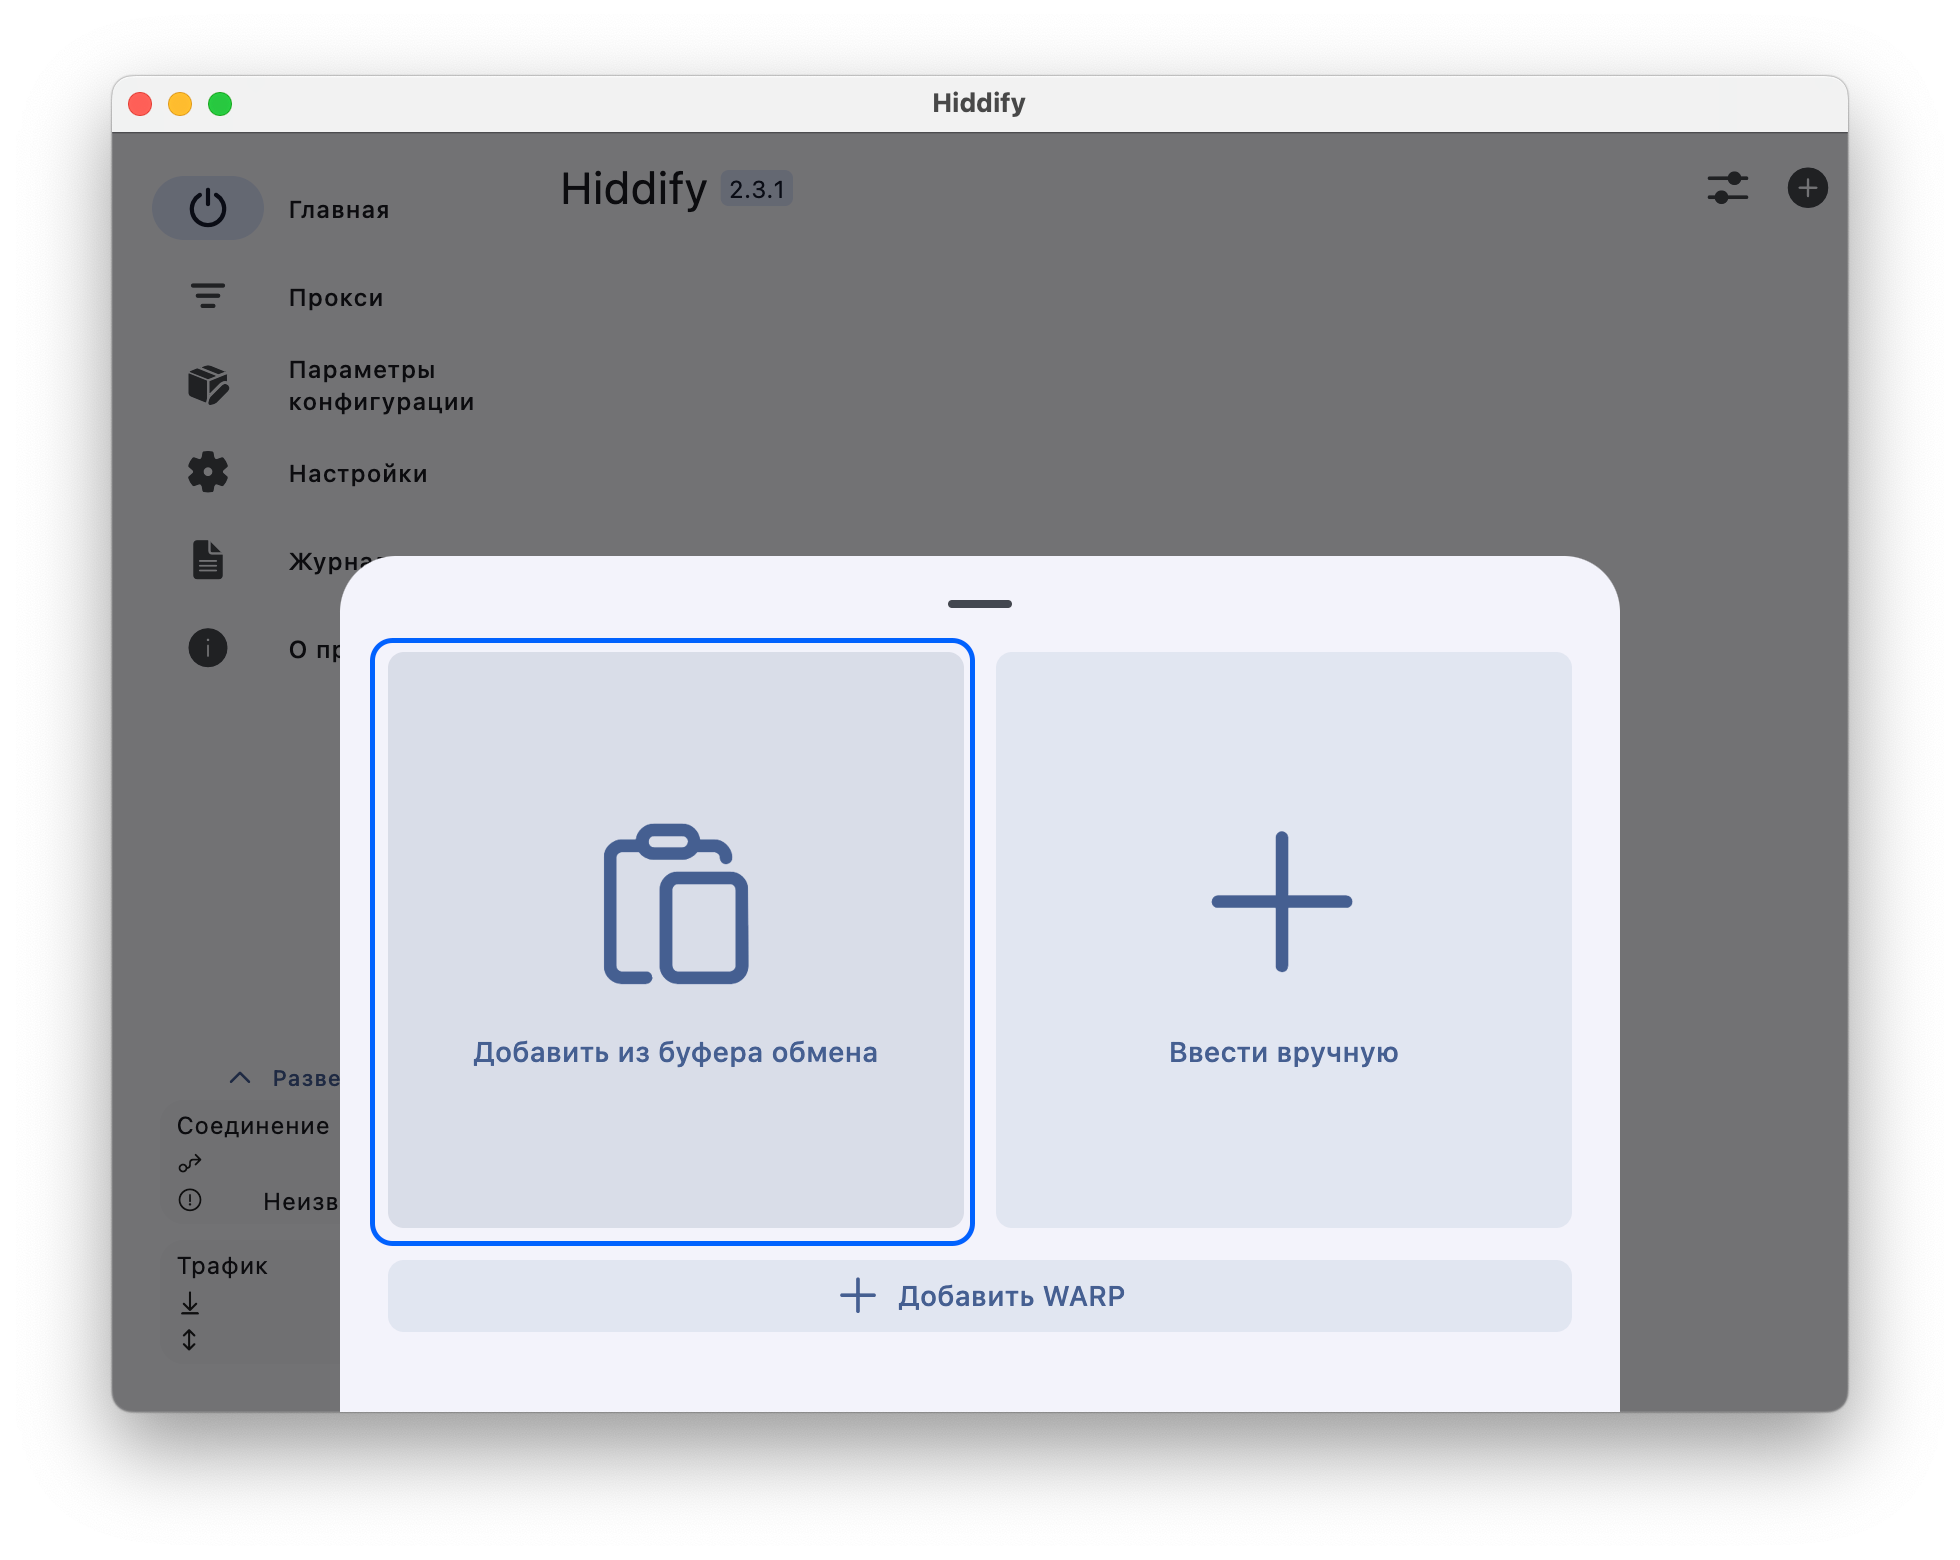Open the Прокси filter icon
This screenshot has height=1560, width=1960.
tap(208, 297)
